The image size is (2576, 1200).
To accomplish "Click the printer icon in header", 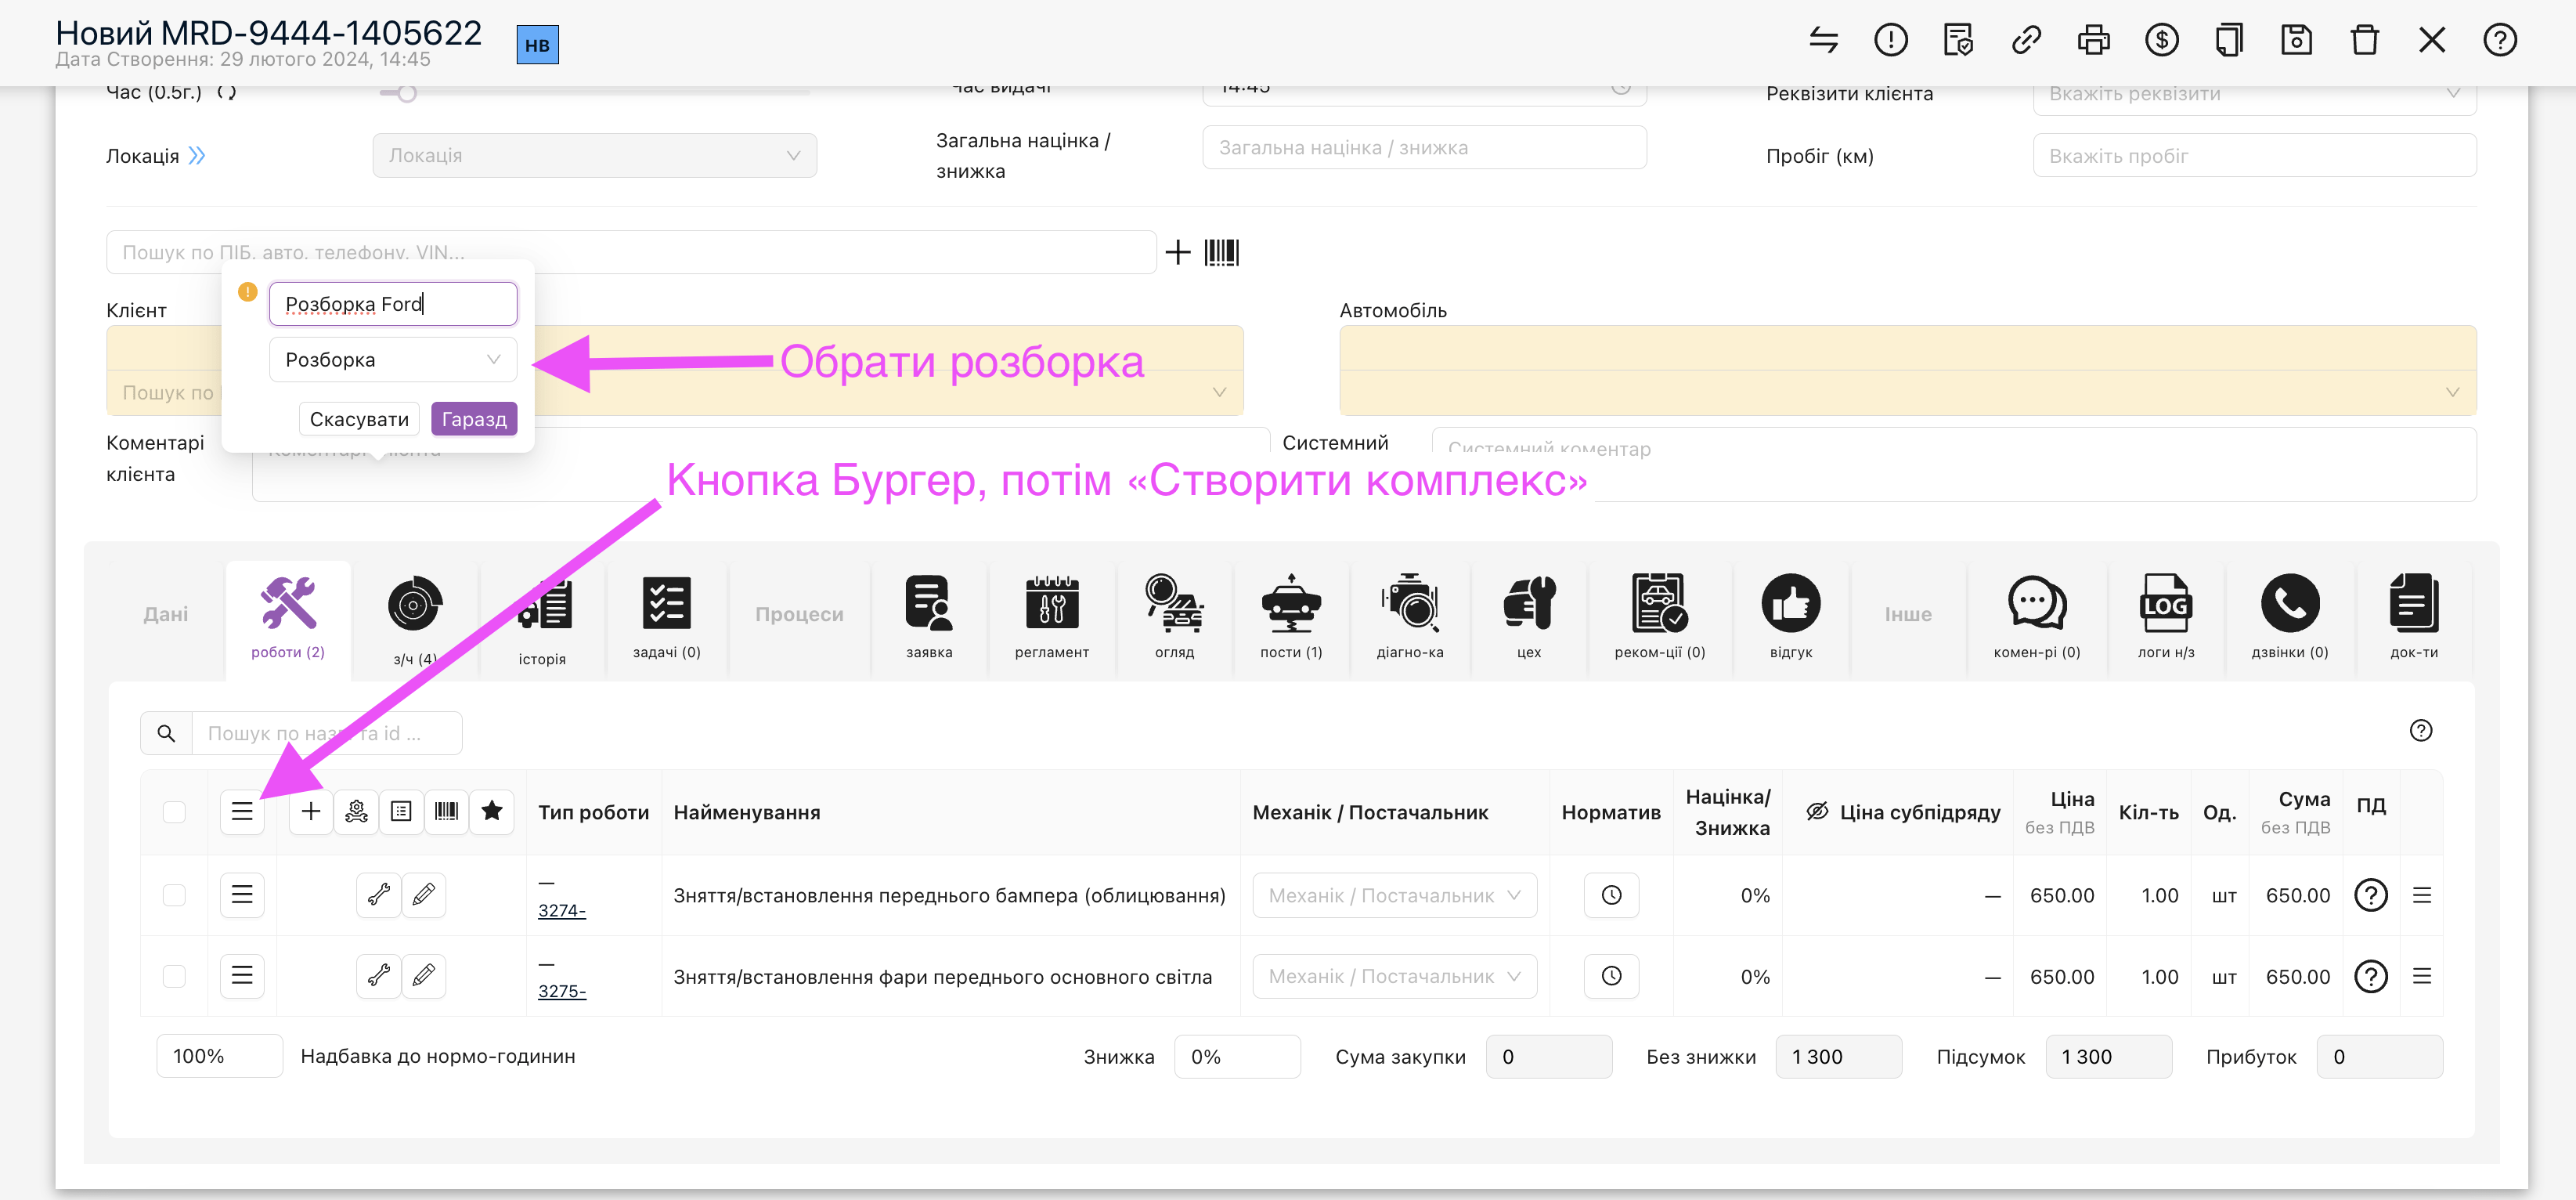I will click(2093, 40).
